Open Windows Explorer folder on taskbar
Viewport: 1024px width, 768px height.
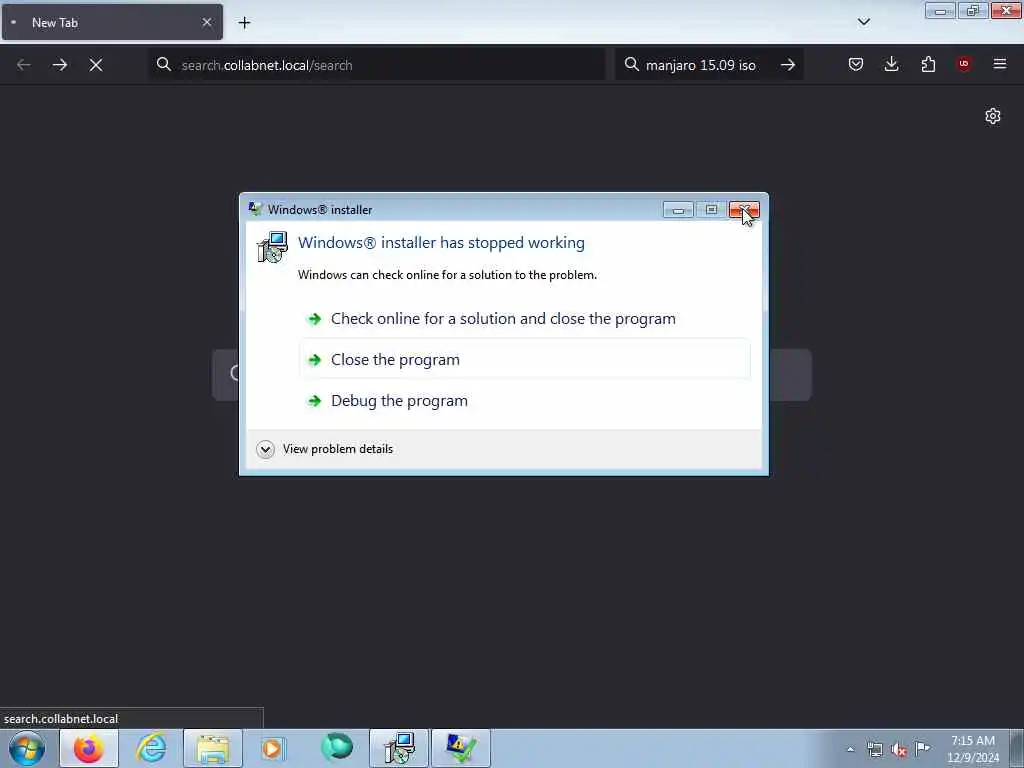[x=213, y=748]
